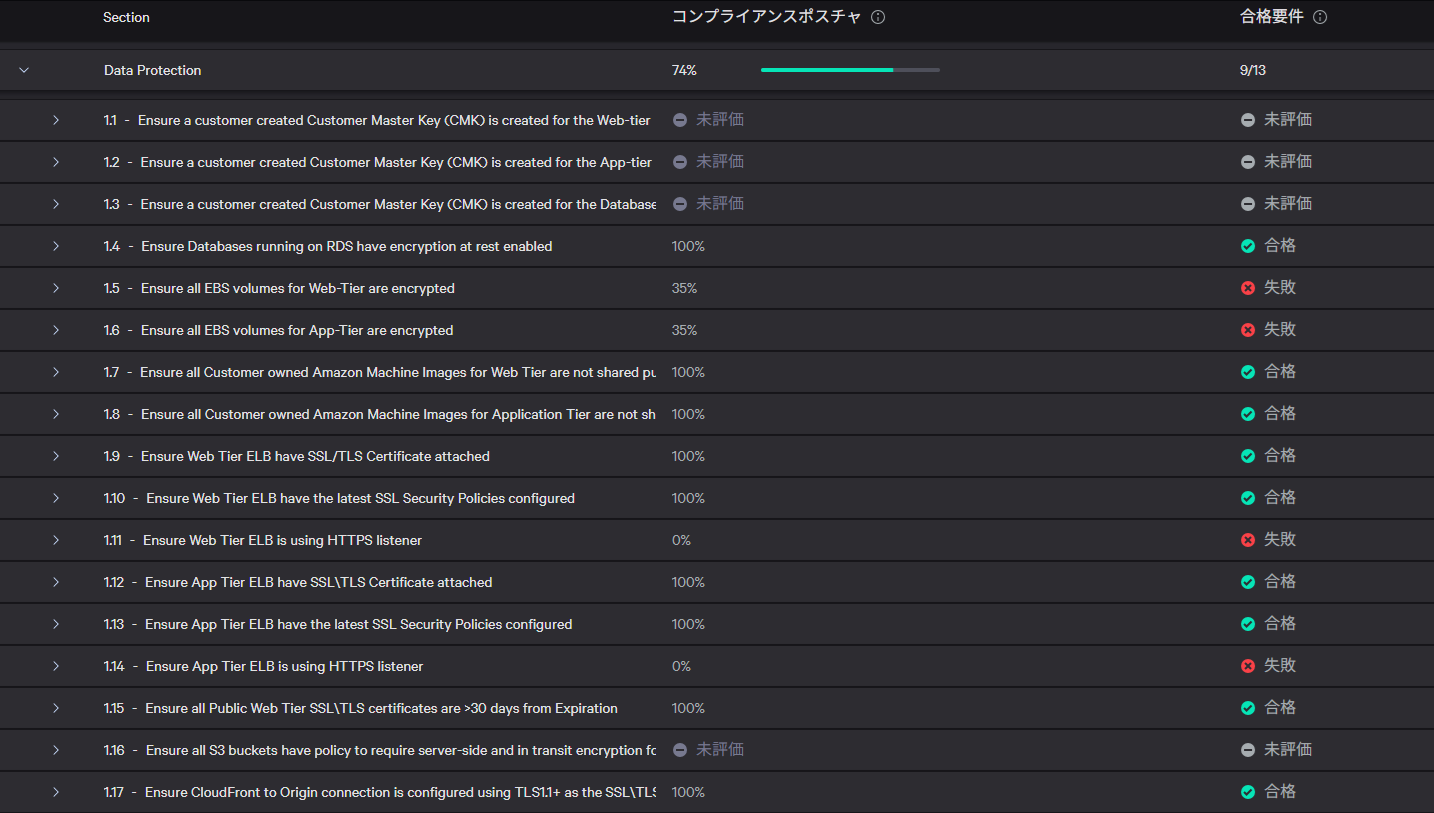
Task: Click green passed icon on row 1.4
Action: [x=1248, y=246]
